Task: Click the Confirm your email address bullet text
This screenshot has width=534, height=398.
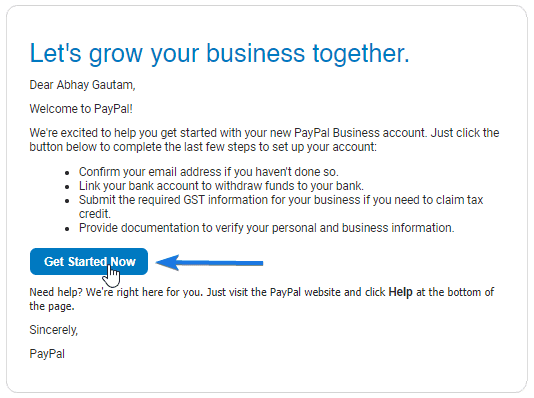Action: pos(209,172)
